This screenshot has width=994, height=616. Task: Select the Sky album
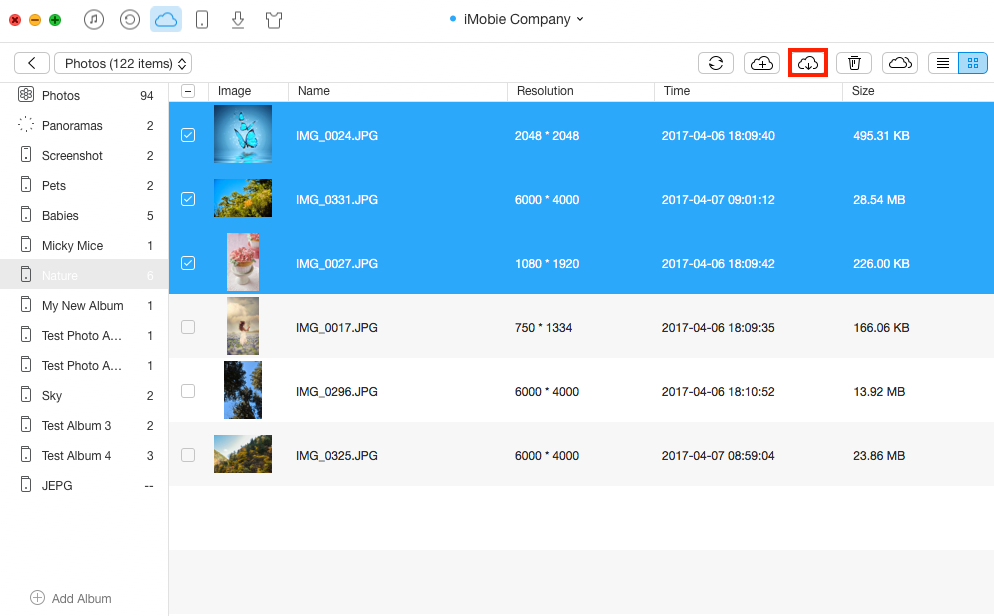84,395
